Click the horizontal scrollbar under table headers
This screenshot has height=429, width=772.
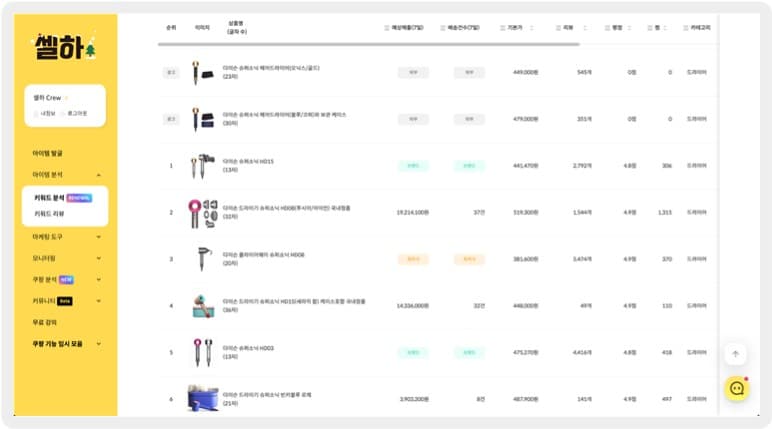368,44
